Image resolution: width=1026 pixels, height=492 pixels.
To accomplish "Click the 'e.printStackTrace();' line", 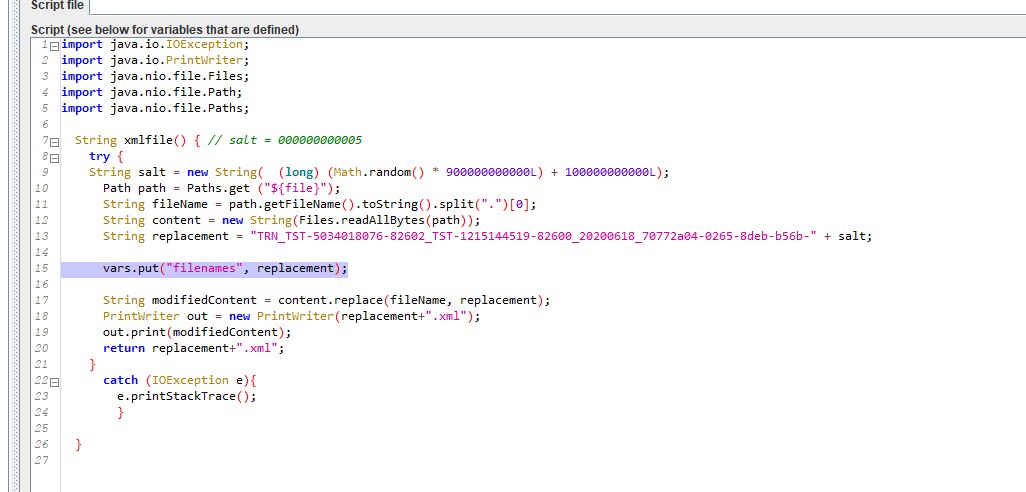I will 186,396.
